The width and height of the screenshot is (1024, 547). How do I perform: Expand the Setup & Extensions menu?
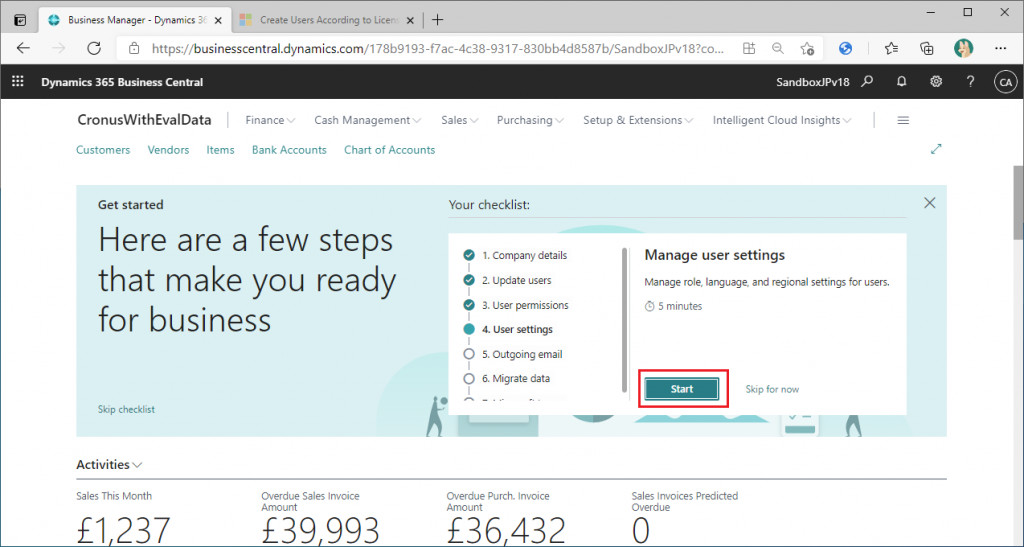(638, 120)
